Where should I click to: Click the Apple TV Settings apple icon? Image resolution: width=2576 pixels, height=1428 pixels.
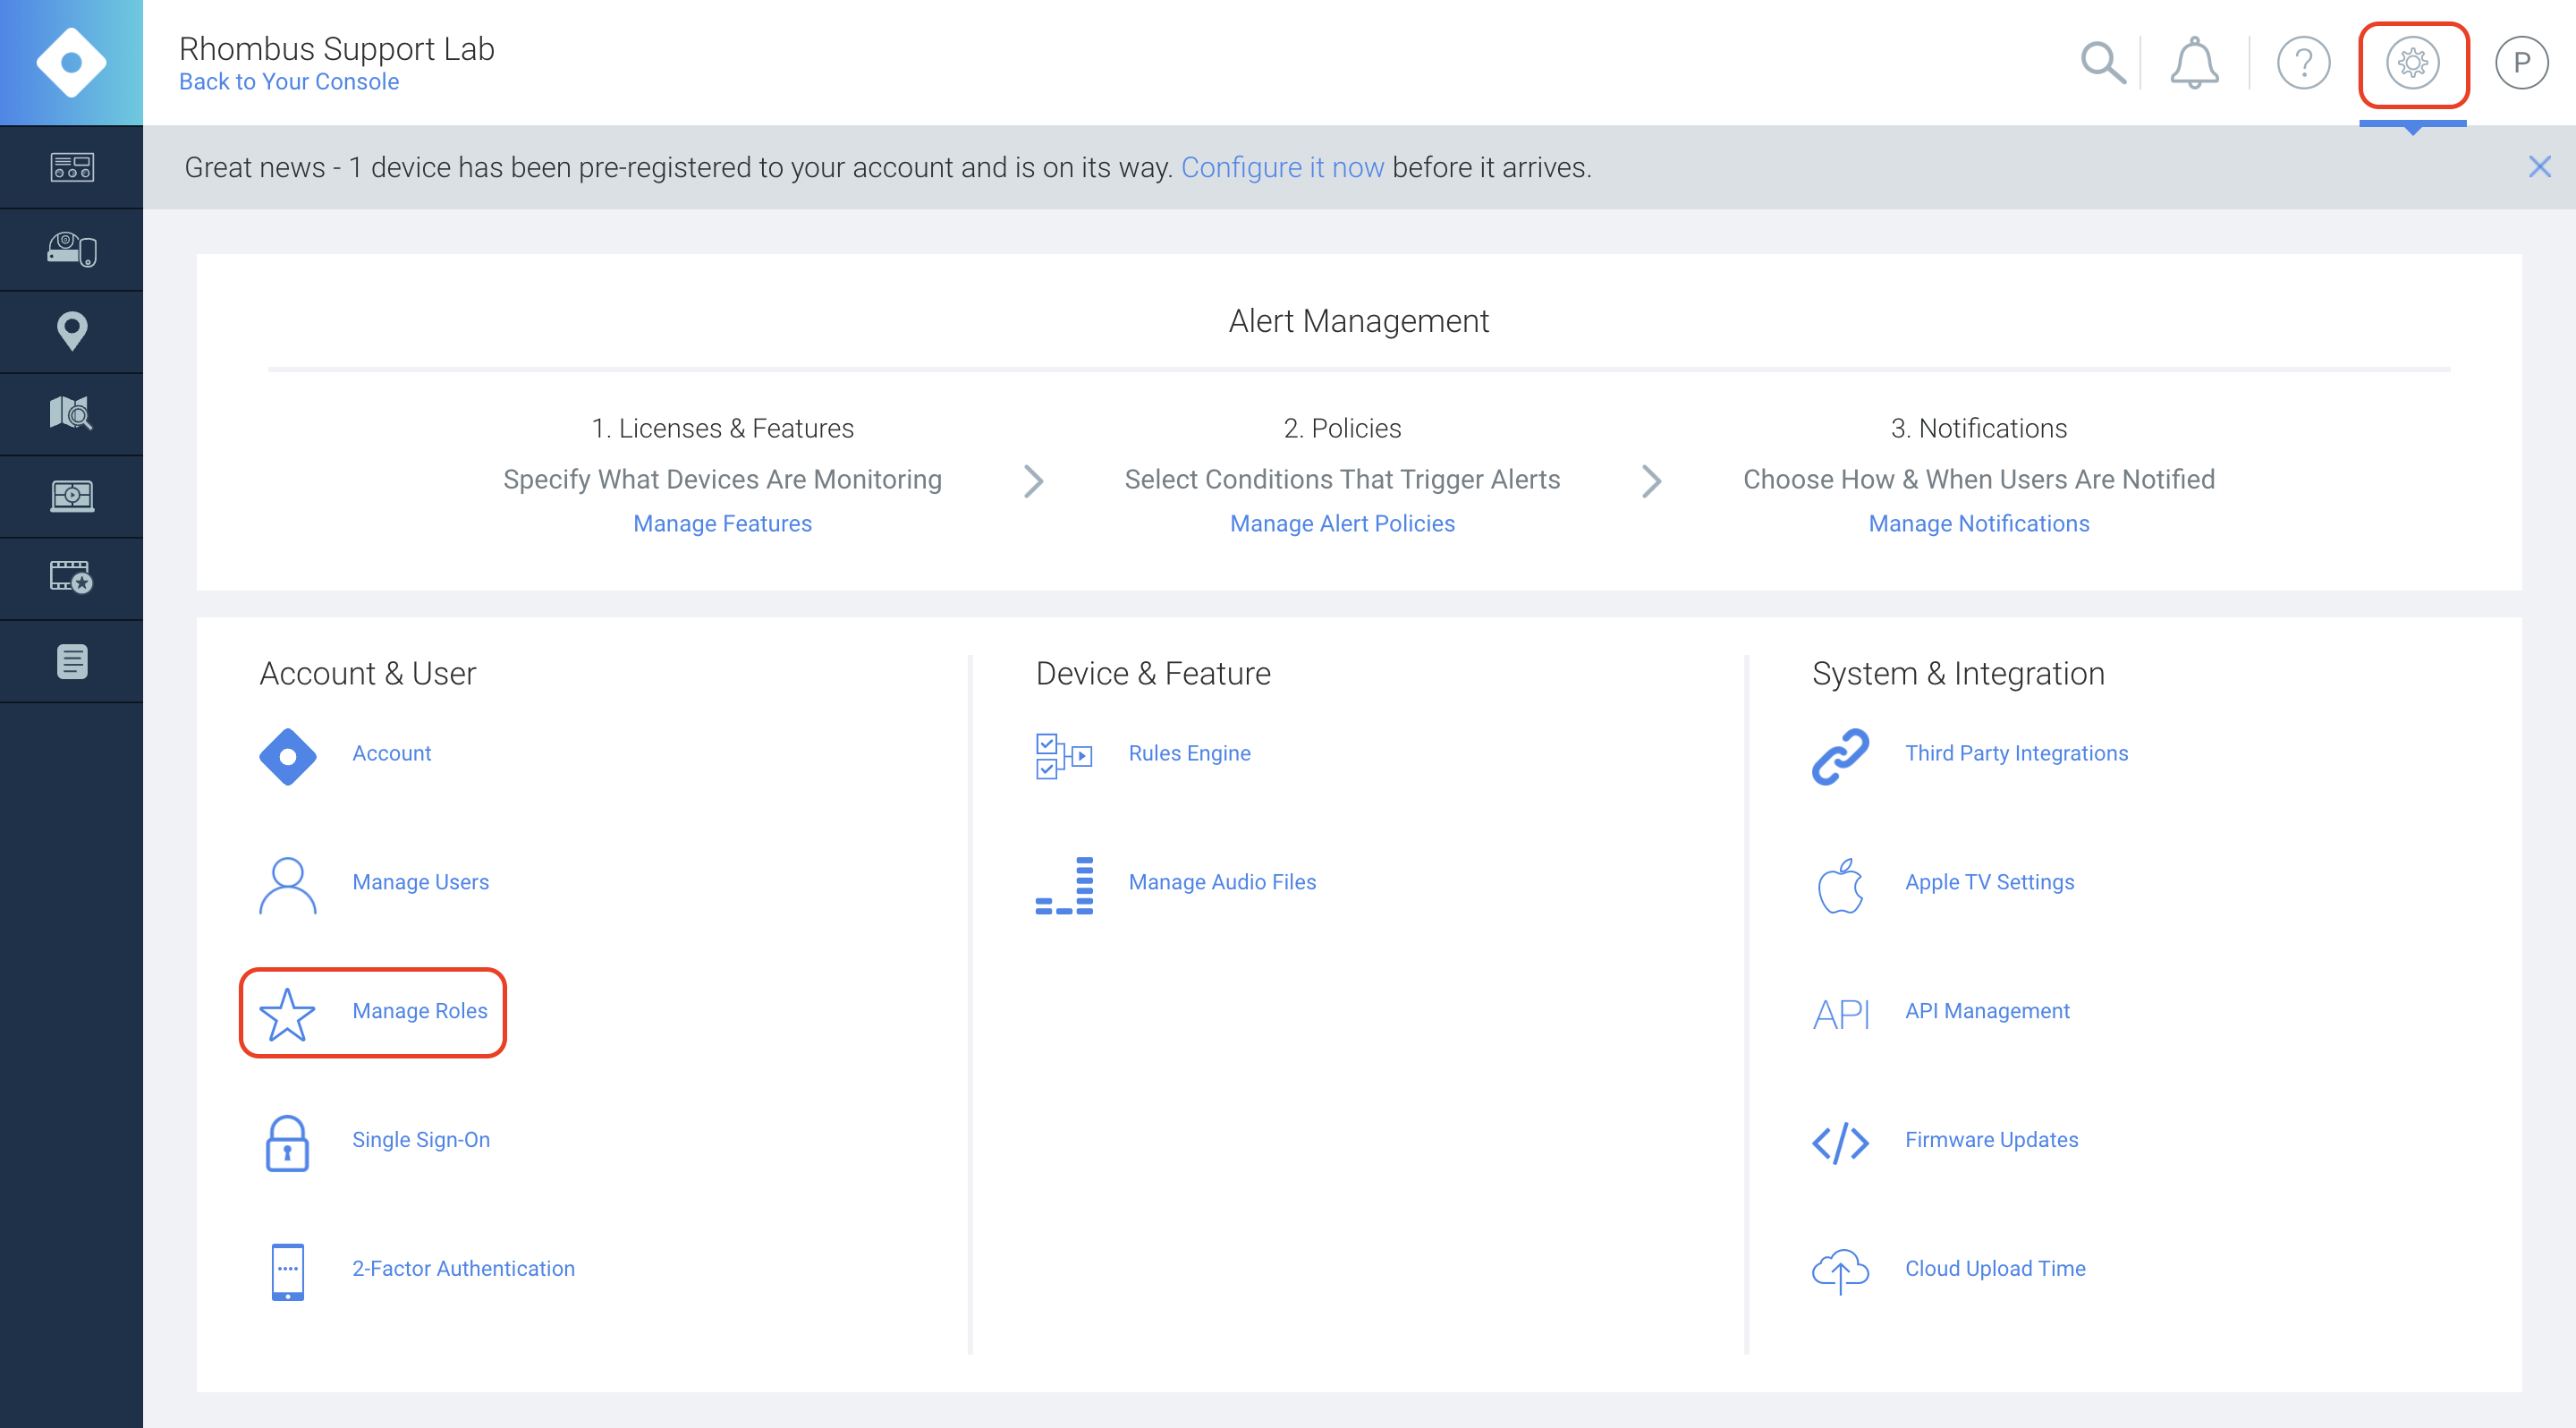click(x=1840, y=884)
